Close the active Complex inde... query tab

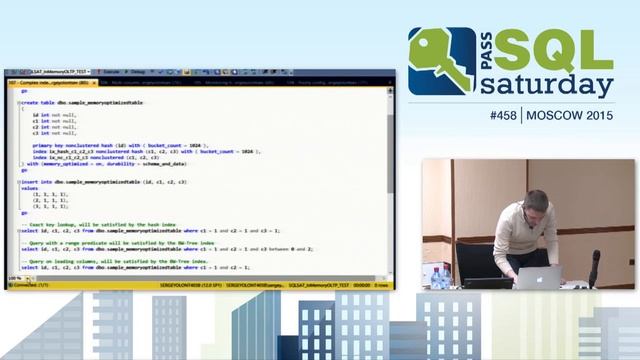click(x=94, y=83)
